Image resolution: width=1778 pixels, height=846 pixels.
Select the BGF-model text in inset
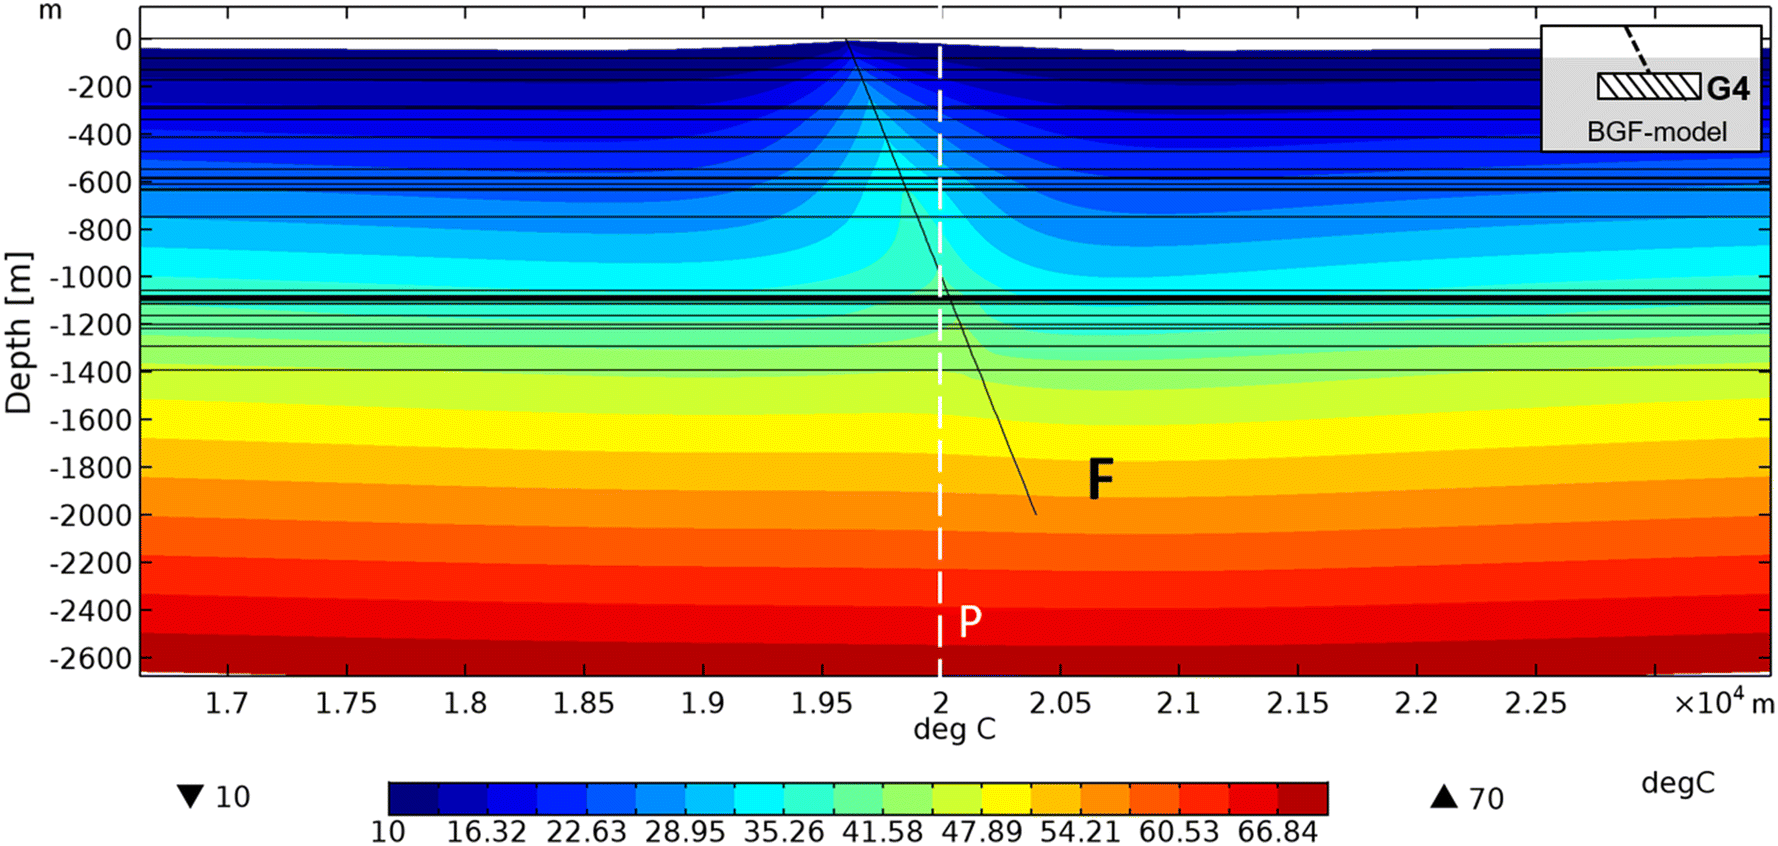point(1656,132)
